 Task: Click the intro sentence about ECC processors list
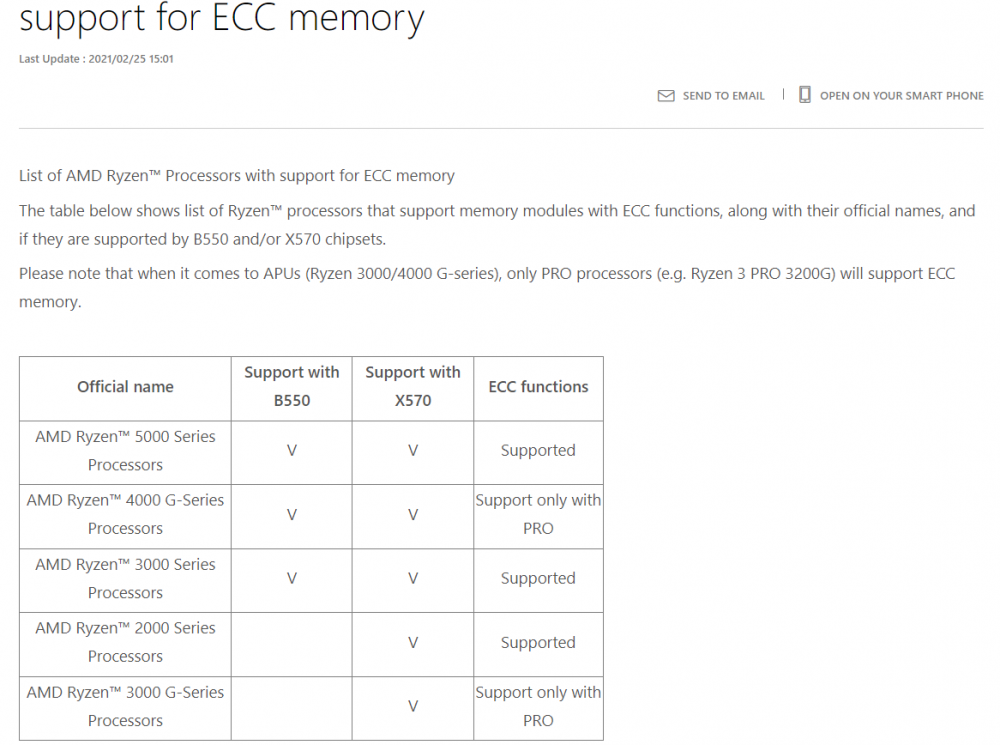coord(237,176)
